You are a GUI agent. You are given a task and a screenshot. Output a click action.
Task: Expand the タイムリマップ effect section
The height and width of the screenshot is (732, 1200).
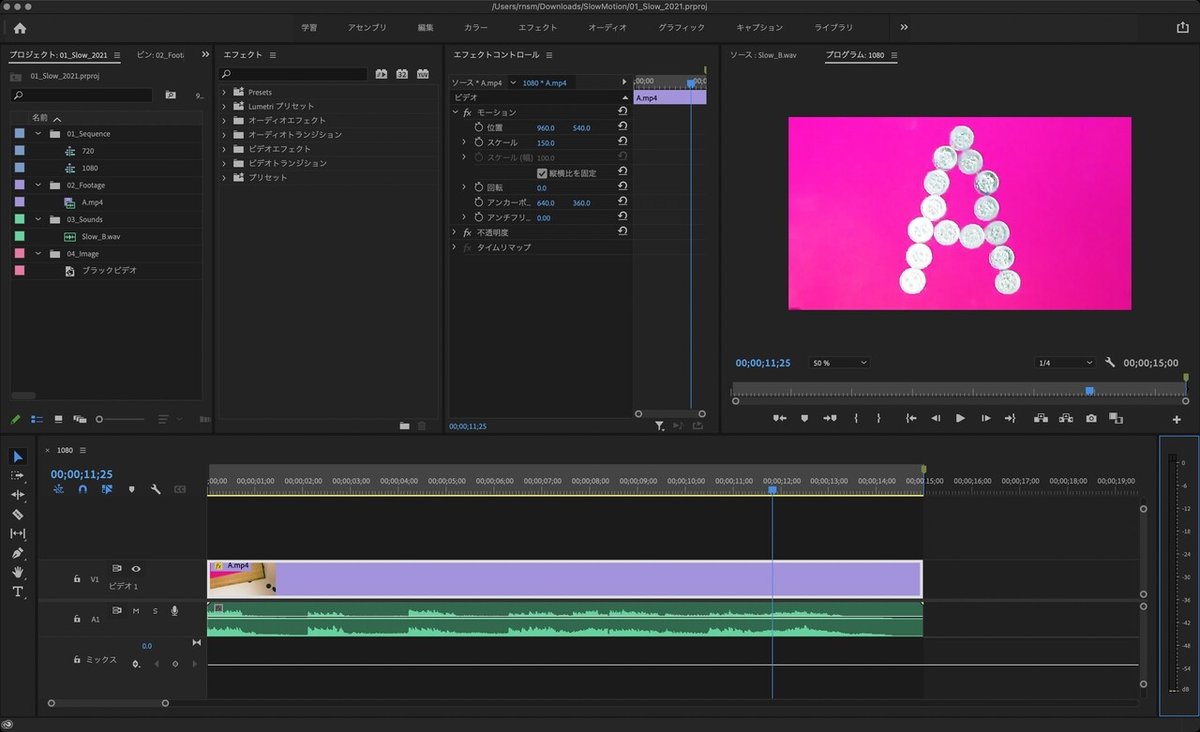(454, 247)
